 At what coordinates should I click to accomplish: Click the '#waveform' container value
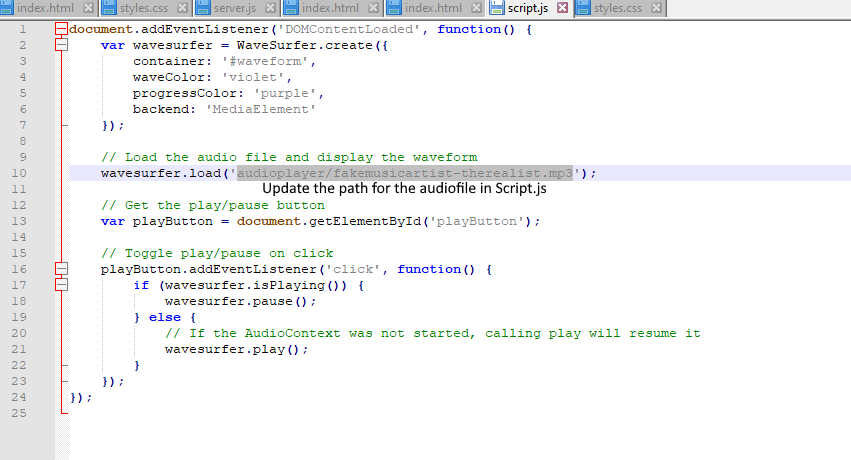(265, 61)
